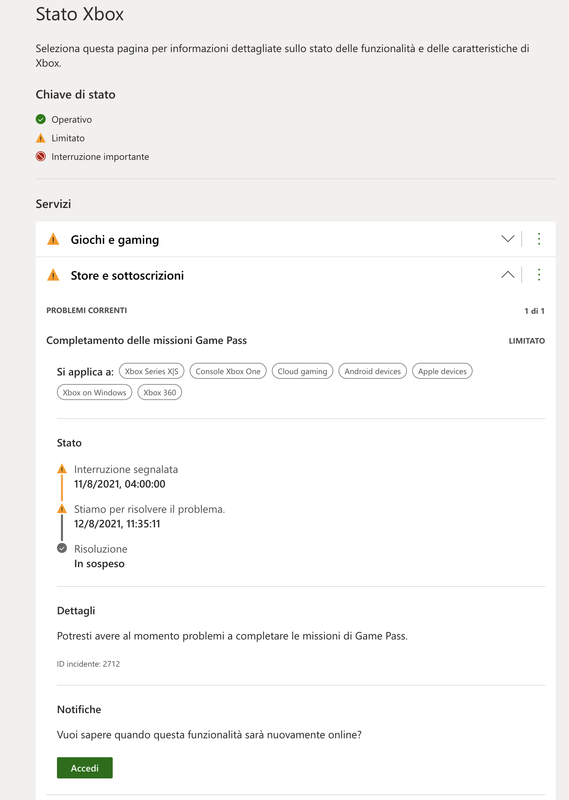Click the '1 di 1' counter
The width and height of the screenshot is (569, 800).
coord(534,311)
